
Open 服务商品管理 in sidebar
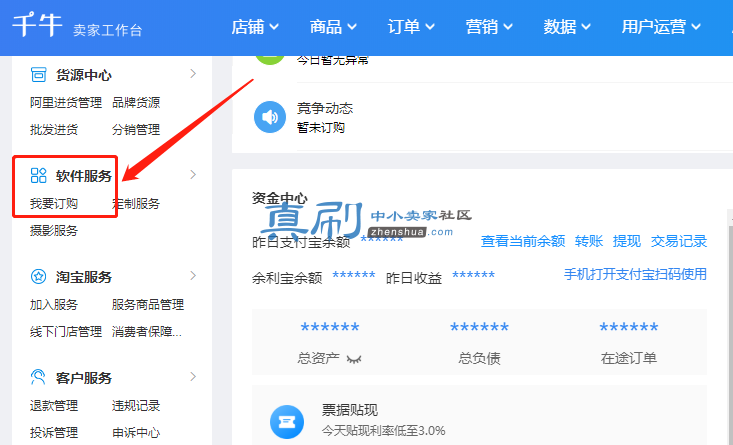click(148, 305)
